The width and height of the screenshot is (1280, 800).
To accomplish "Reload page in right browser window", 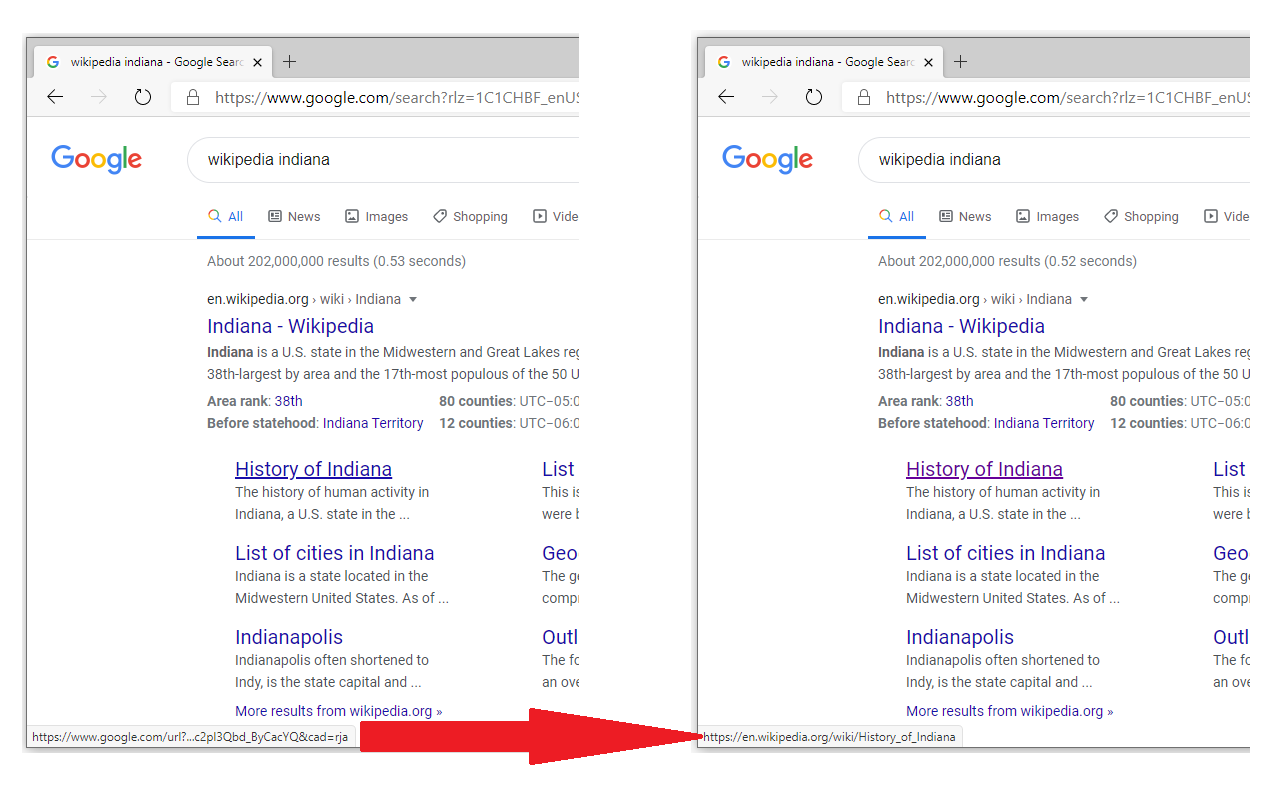I will point(814,97).
